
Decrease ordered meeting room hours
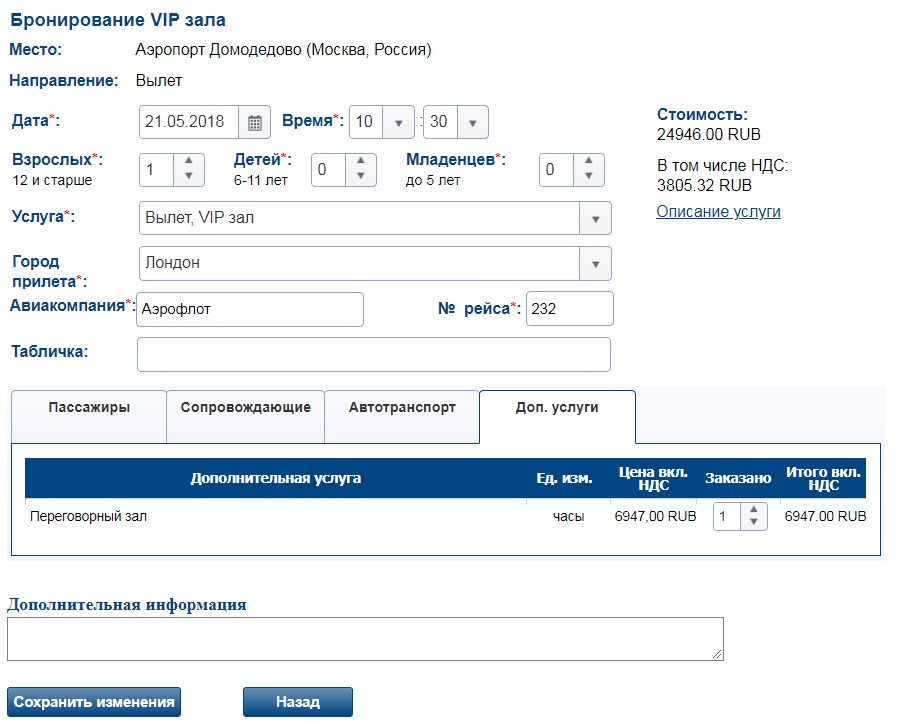point(754,523)
